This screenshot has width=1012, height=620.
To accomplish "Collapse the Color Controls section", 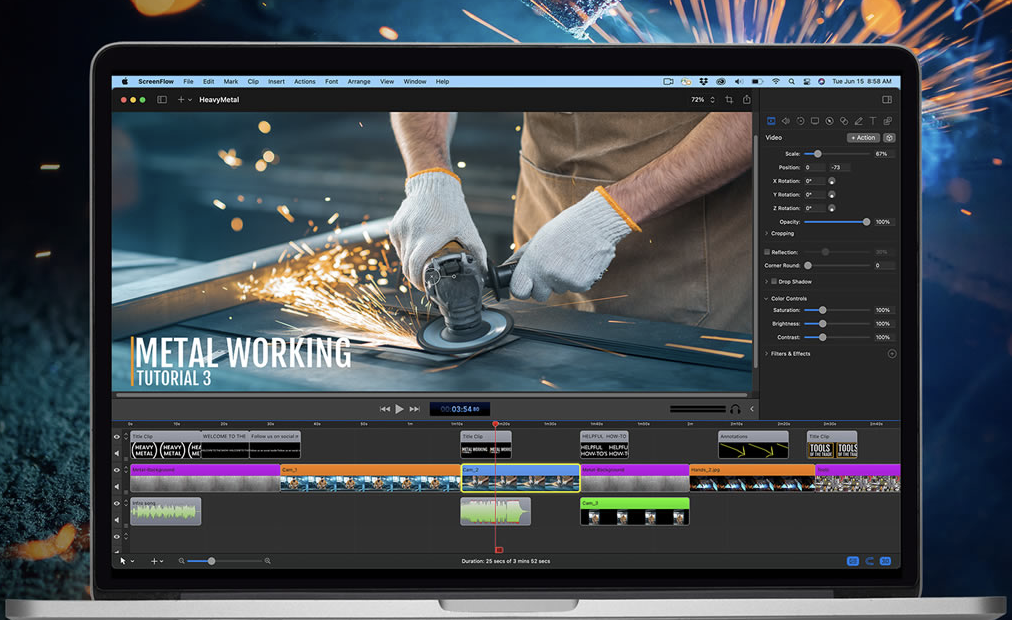I will pyautogui.click(x=767, y=299).
